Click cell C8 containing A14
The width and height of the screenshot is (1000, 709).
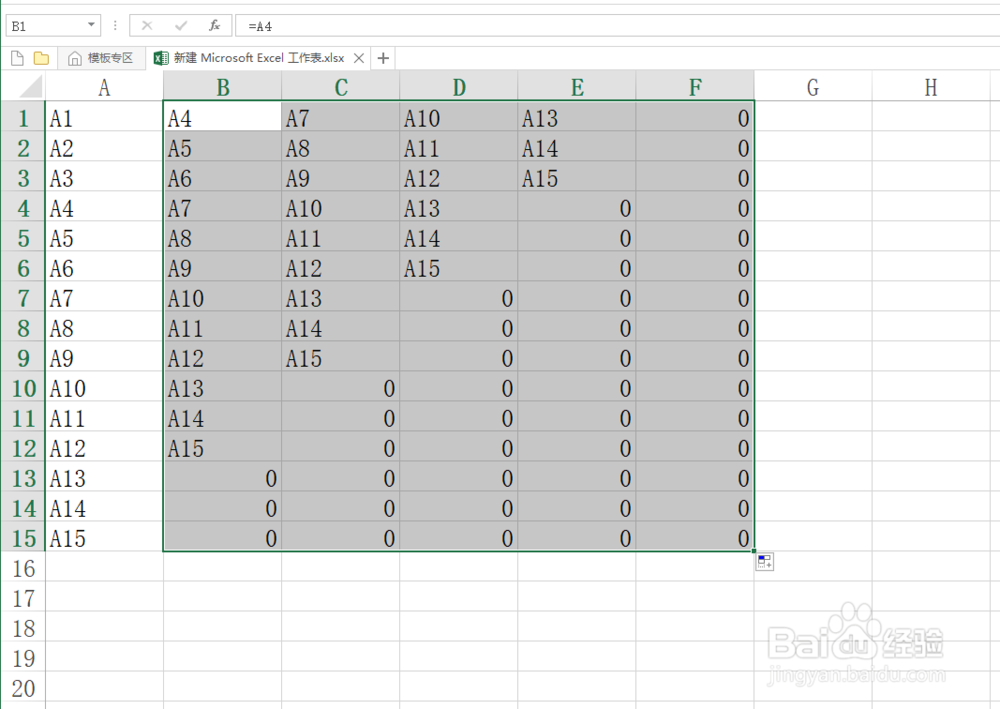(341, 327)
